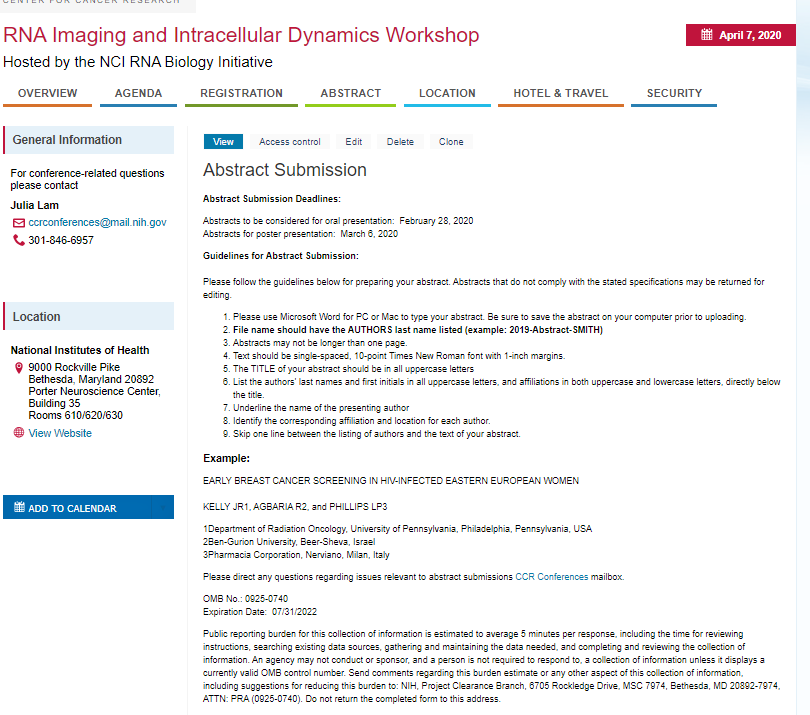Expand the Add to Calendar dropdown arrow
Viewport: 810px width, 715px height.
pos(163,507)
